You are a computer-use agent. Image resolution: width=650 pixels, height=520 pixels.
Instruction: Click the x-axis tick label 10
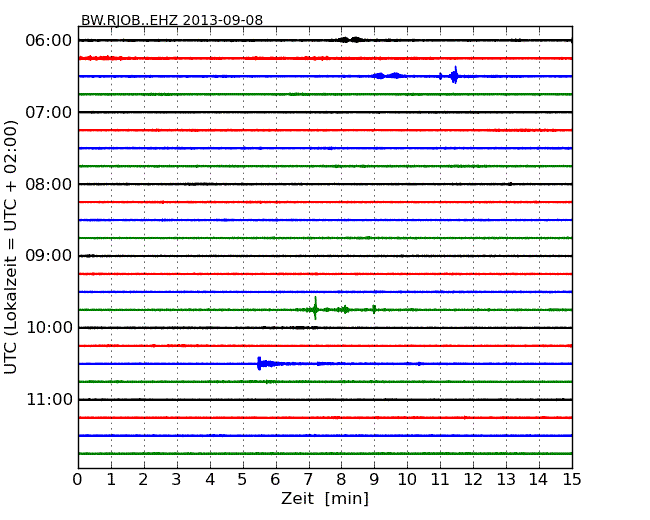click(x=407, y=480)
